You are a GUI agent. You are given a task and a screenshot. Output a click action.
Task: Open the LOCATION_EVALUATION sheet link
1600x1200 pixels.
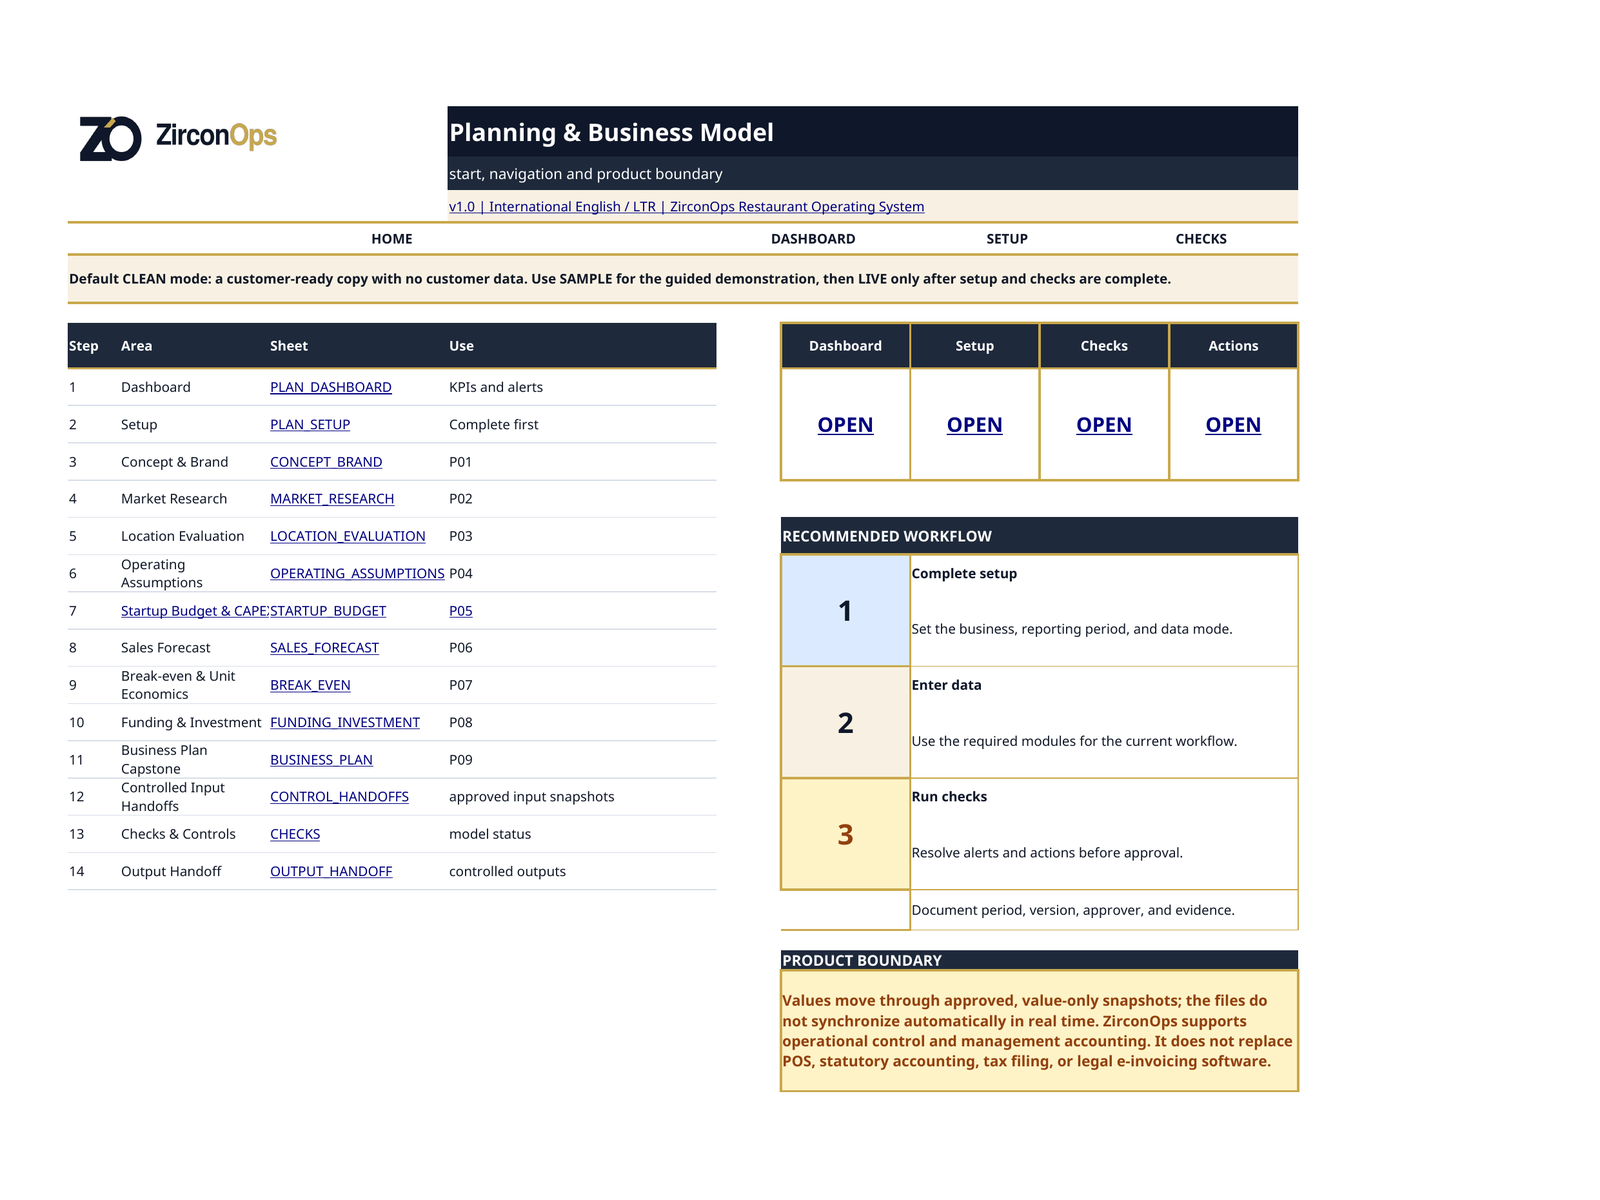pos(348,536)
